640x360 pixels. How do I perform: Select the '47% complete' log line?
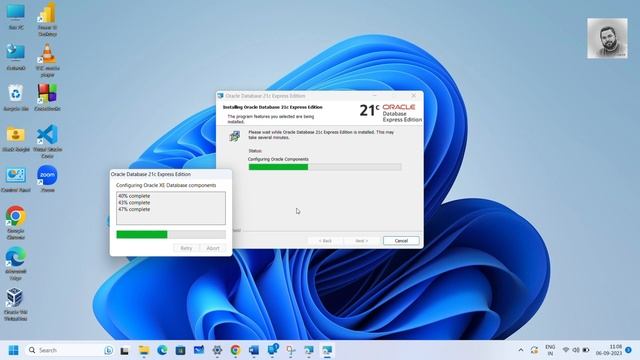(x=134, y=209)
